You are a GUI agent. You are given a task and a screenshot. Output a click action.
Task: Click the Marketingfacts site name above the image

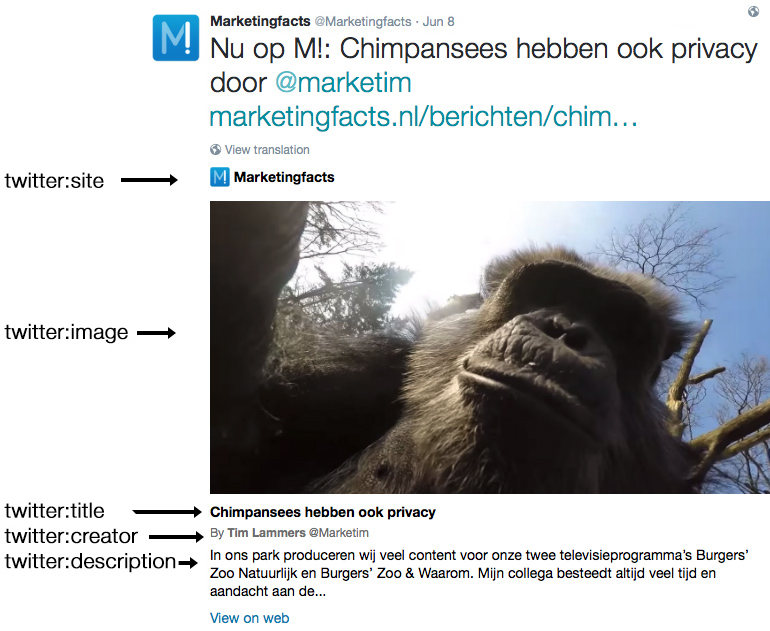(x=284, y=177)
